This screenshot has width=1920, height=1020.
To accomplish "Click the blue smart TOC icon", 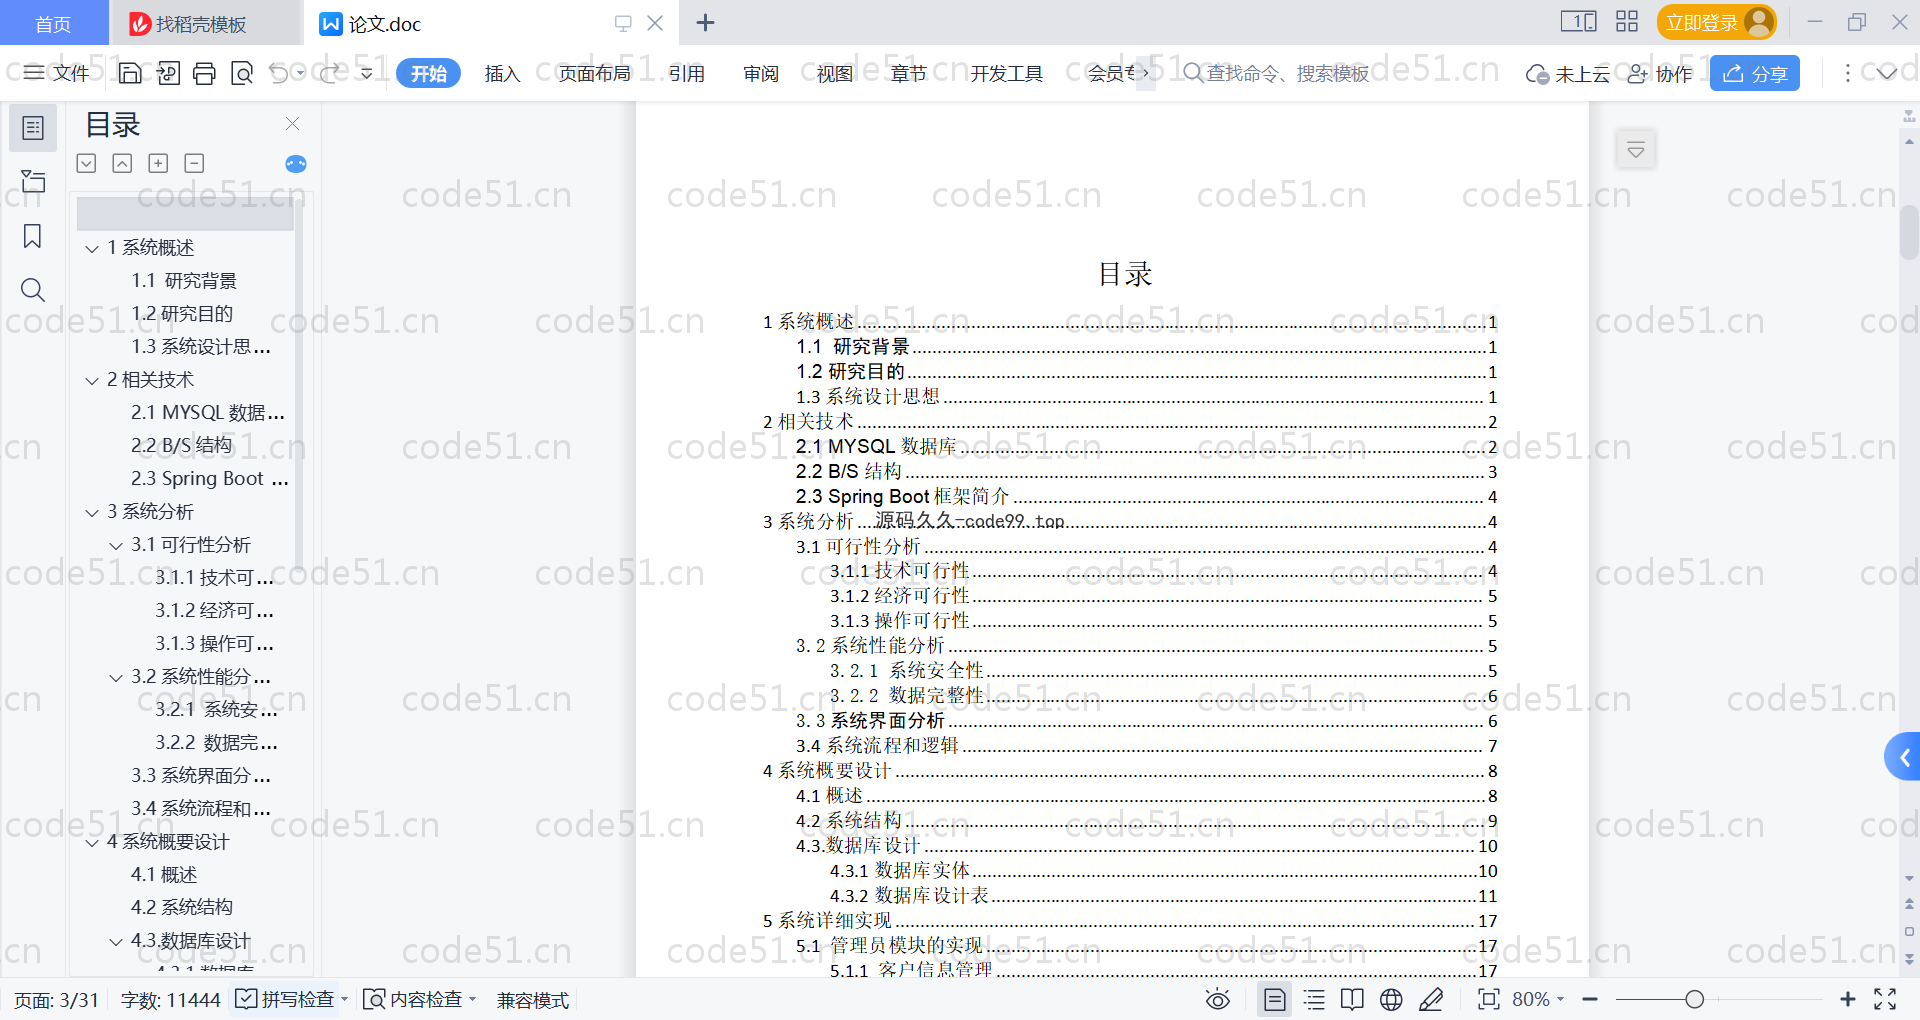I will (296, 164).
